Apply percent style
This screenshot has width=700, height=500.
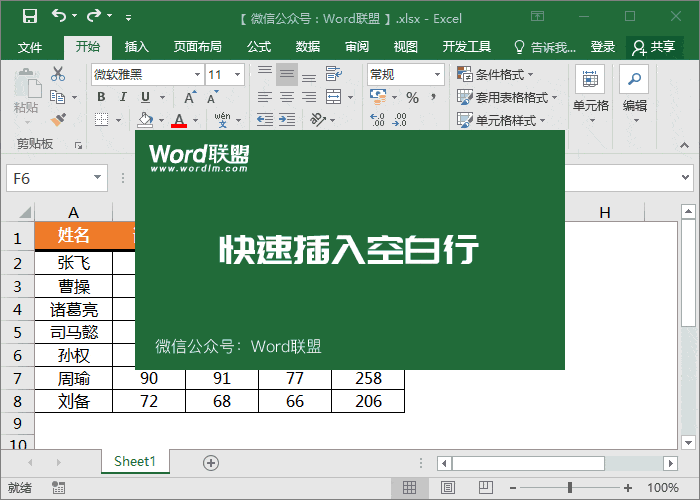pos(412,97)
